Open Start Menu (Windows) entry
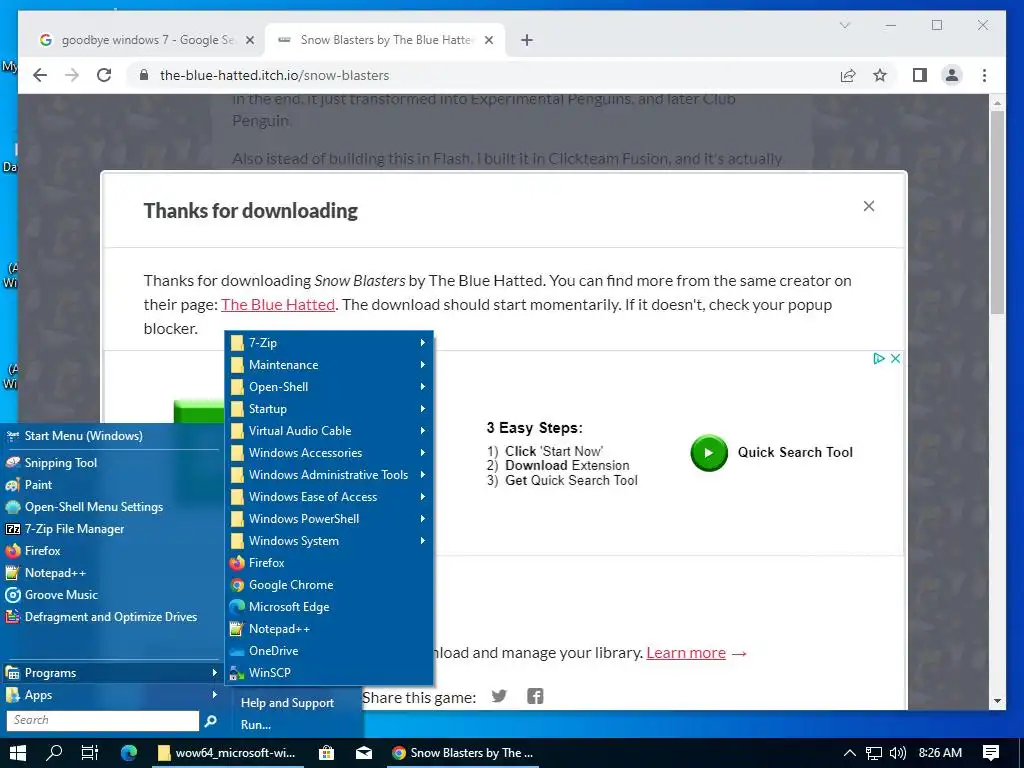Image resolution: width=1024 pixels, height=768 pixels. coord(112,436)
